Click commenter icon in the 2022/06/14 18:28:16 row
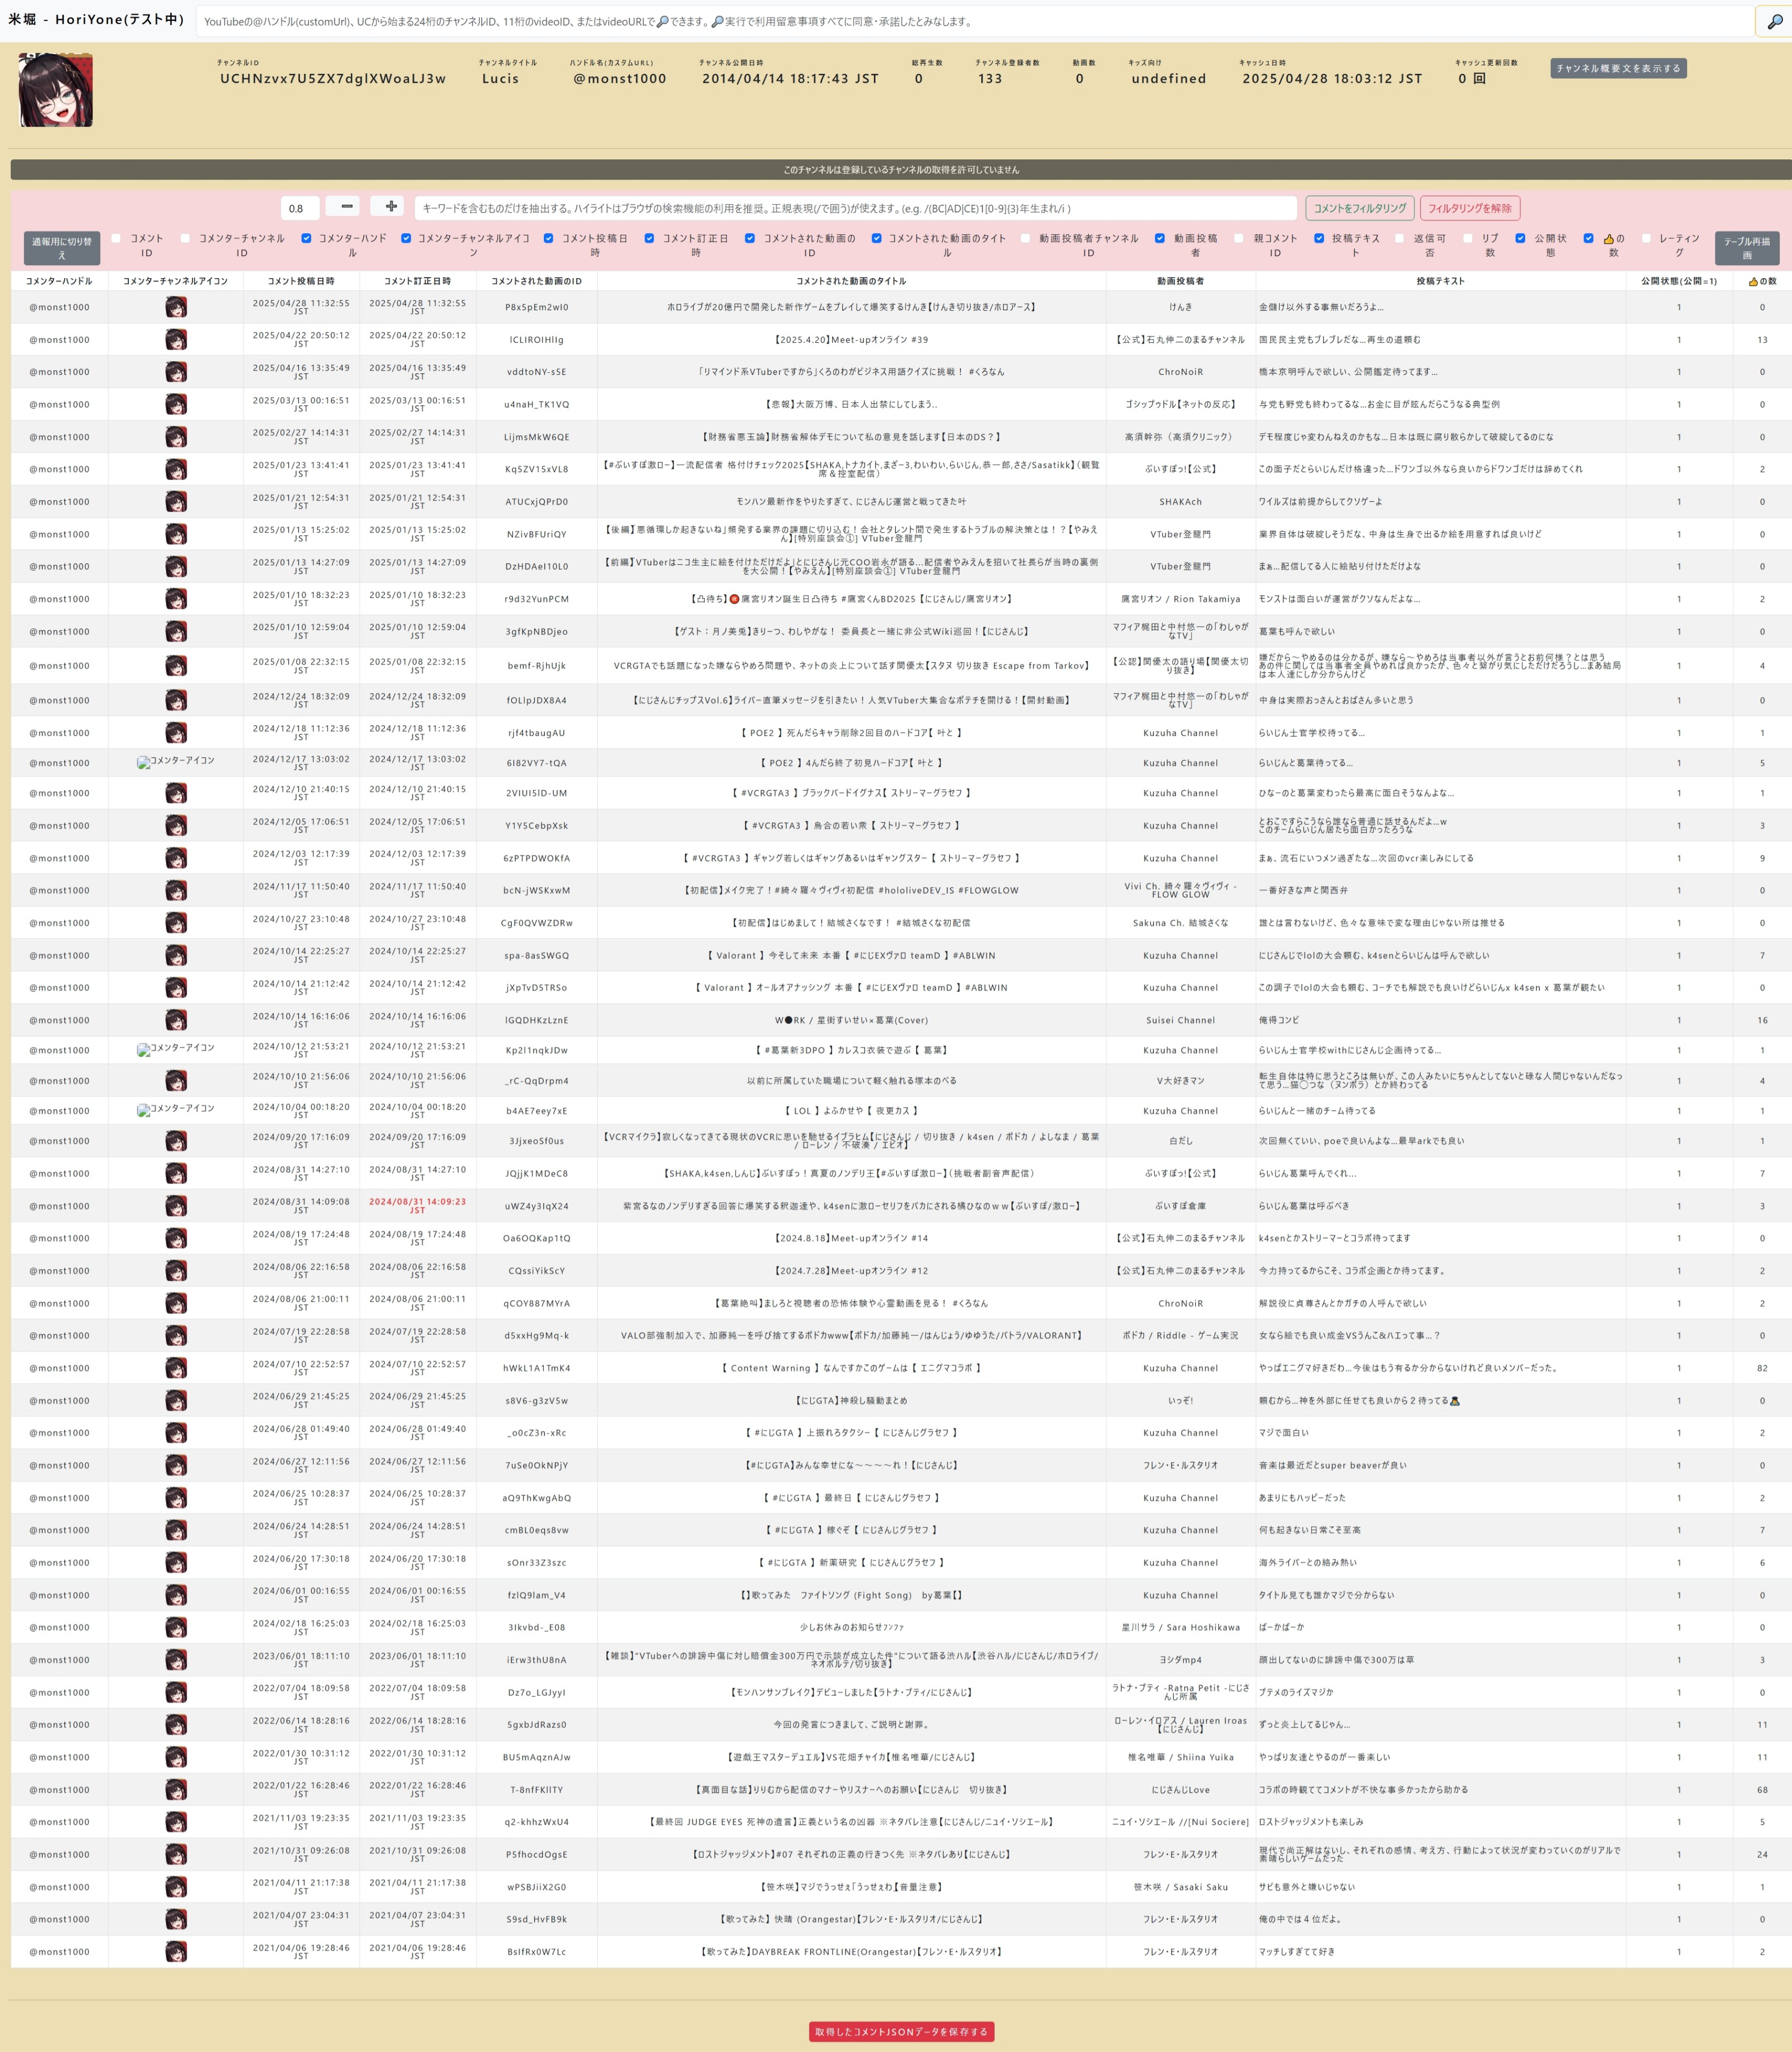Viewport: 1792px width, 2052px height. [176, 1725]
